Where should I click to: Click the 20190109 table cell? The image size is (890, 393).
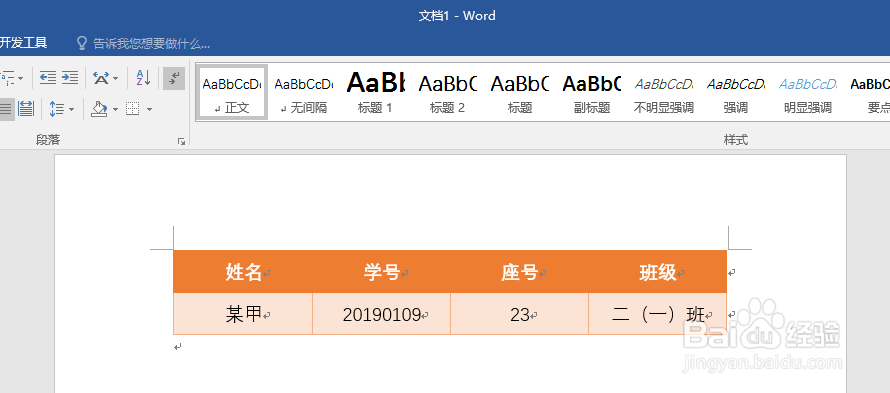tap(381, 314)
